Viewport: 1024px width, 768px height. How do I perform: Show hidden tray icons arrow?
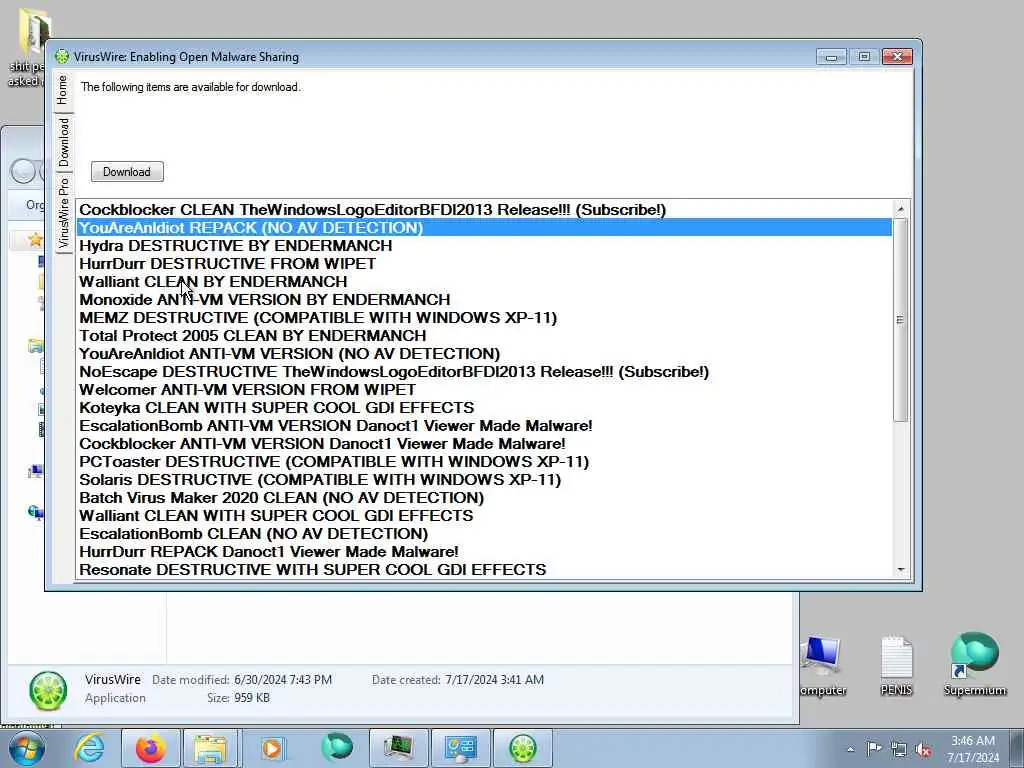click(850, 749)
